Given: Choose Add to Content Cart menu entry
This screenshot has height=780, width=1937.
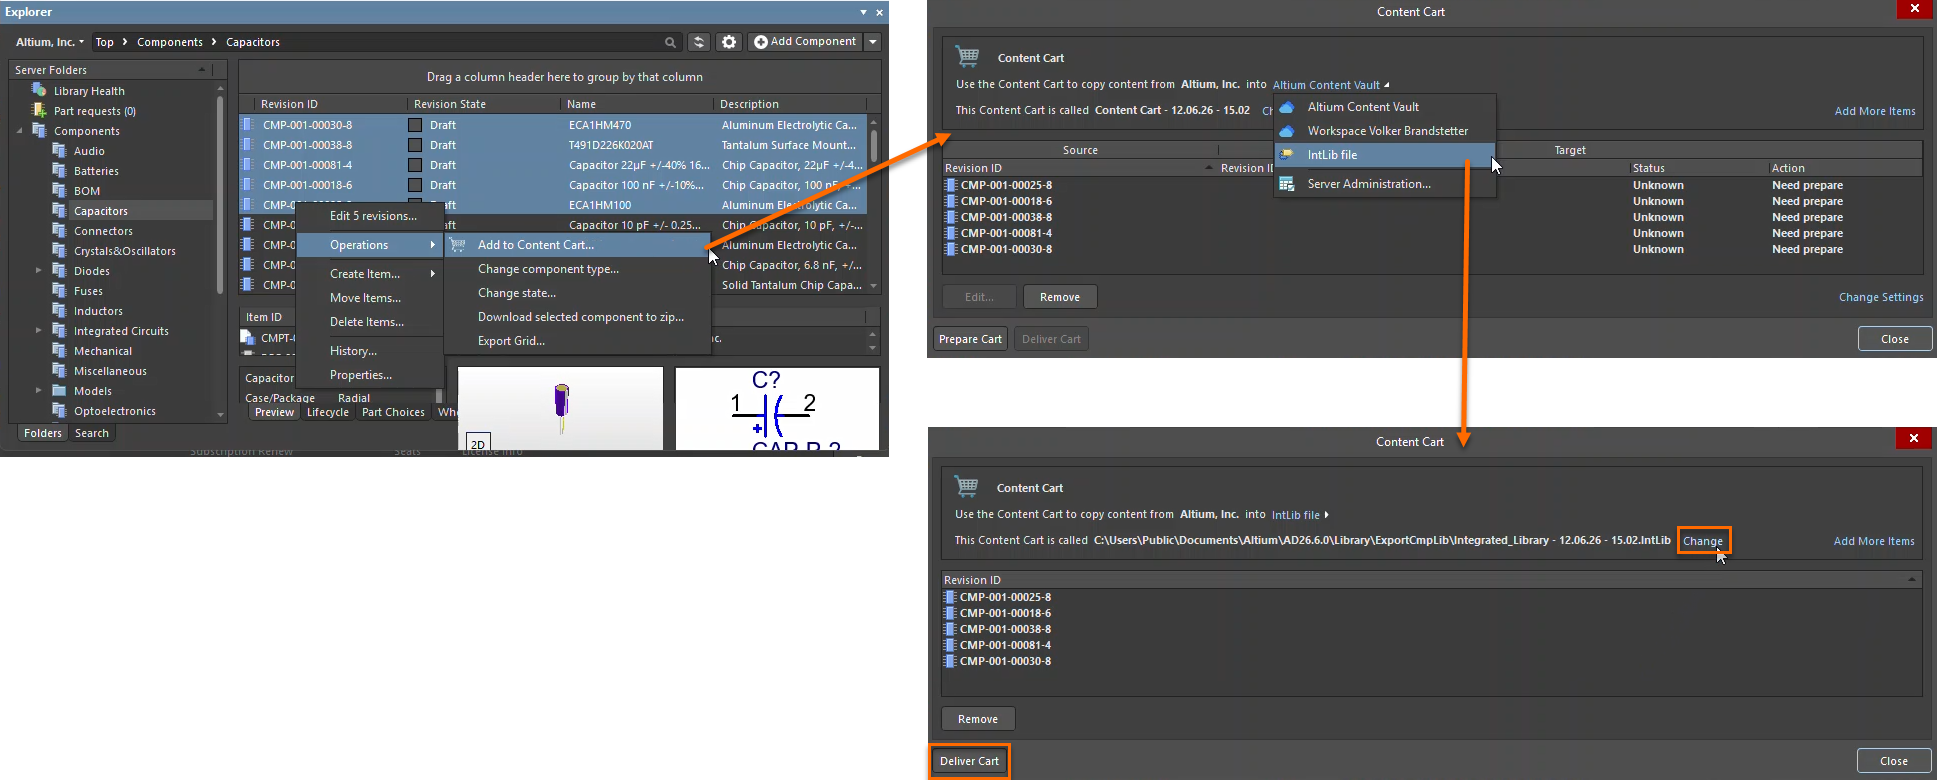Looking at the screenshot, I should pyautogui.click(x=577, y=245).
